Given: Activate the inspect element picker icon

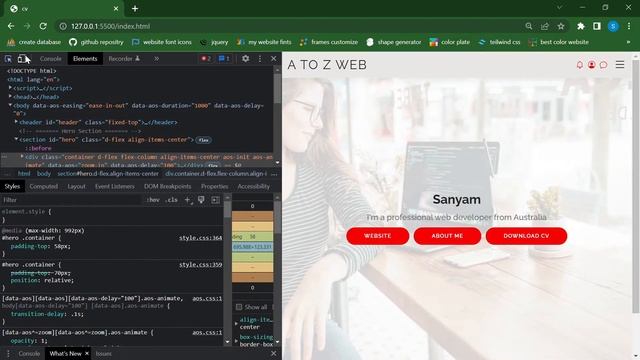Looking at the screenshot, I should [8, 59].
